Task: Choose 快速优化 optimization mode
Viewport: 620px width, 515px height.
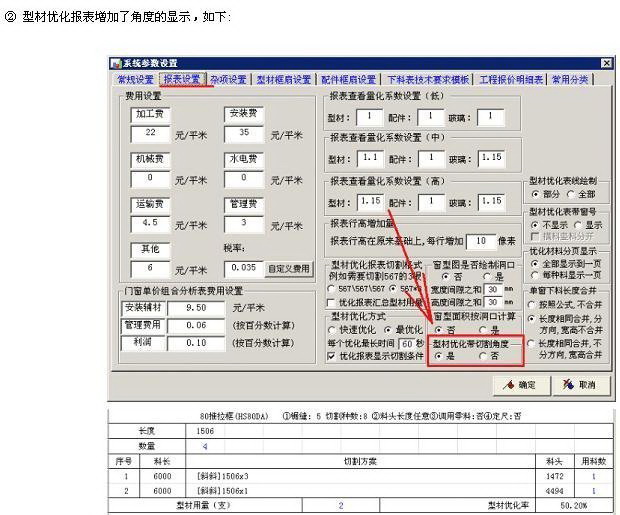Action: [331, 329]
